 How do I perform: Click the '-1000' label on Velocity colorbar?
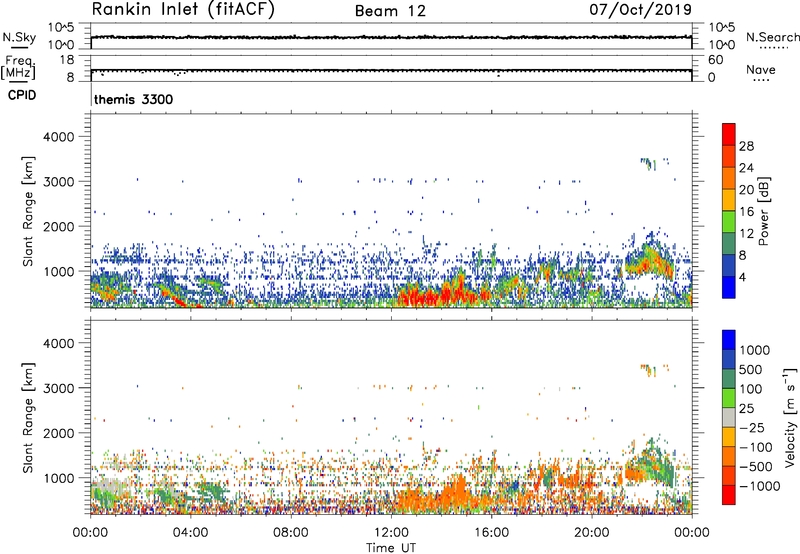[760, 486]
